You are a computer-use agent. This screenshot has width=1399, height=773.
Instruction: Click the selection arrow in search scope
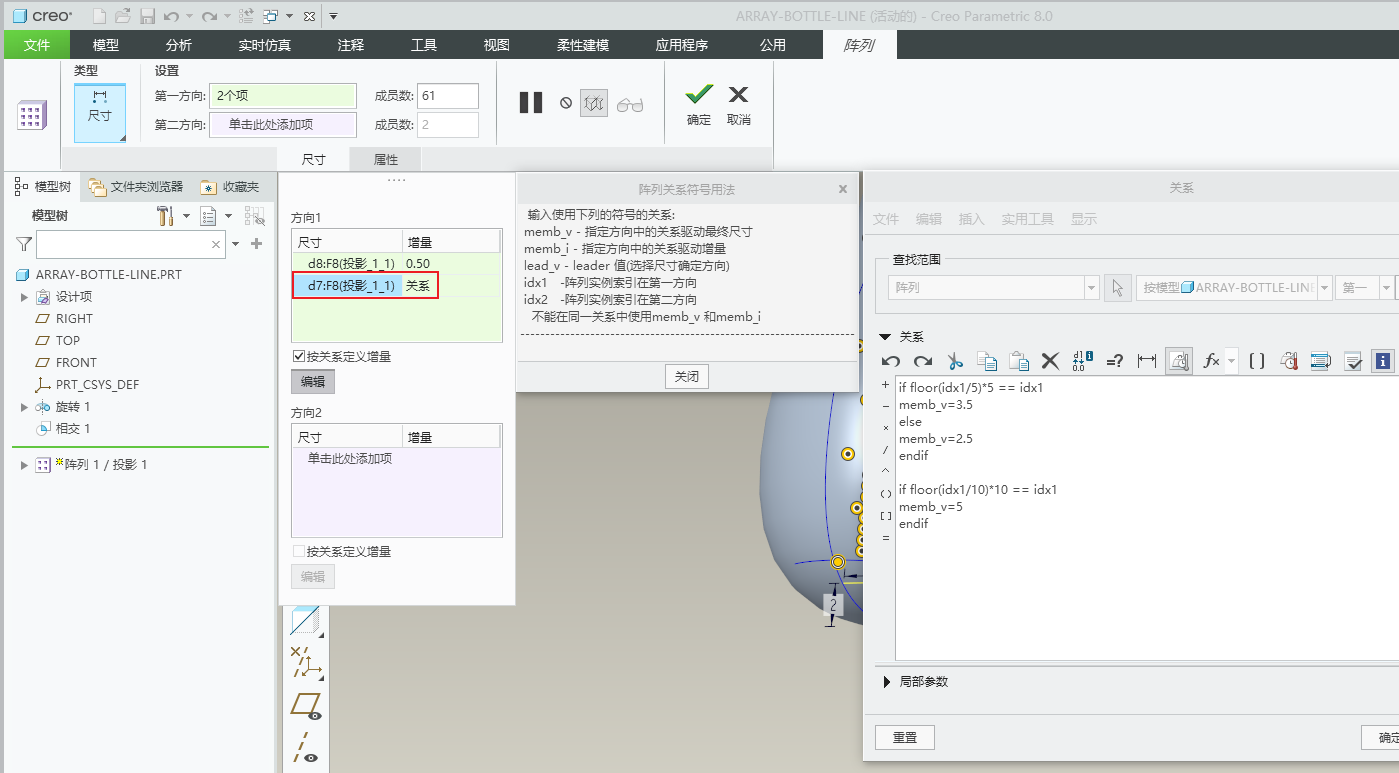point(1117,288)
